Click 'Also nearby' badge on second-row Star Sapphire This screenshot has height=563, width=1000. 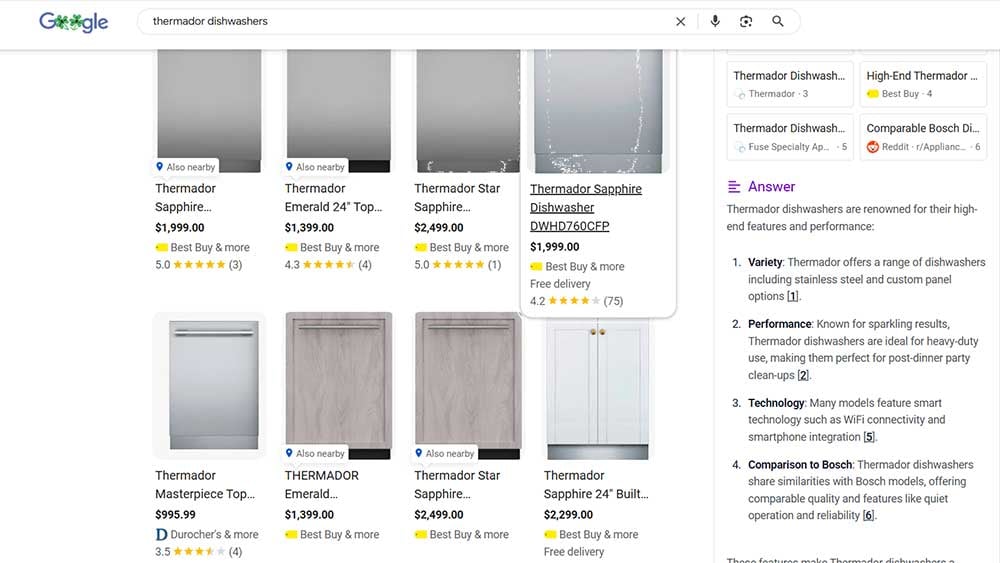[x=445, y=453]
